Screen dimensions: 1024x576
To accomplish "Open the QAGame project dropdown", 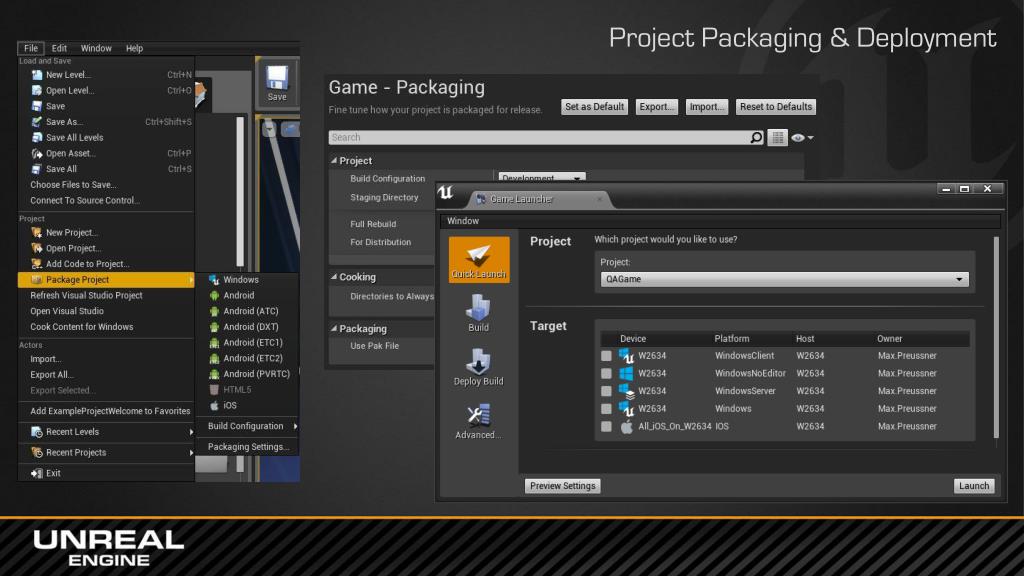I will (784, 279).
